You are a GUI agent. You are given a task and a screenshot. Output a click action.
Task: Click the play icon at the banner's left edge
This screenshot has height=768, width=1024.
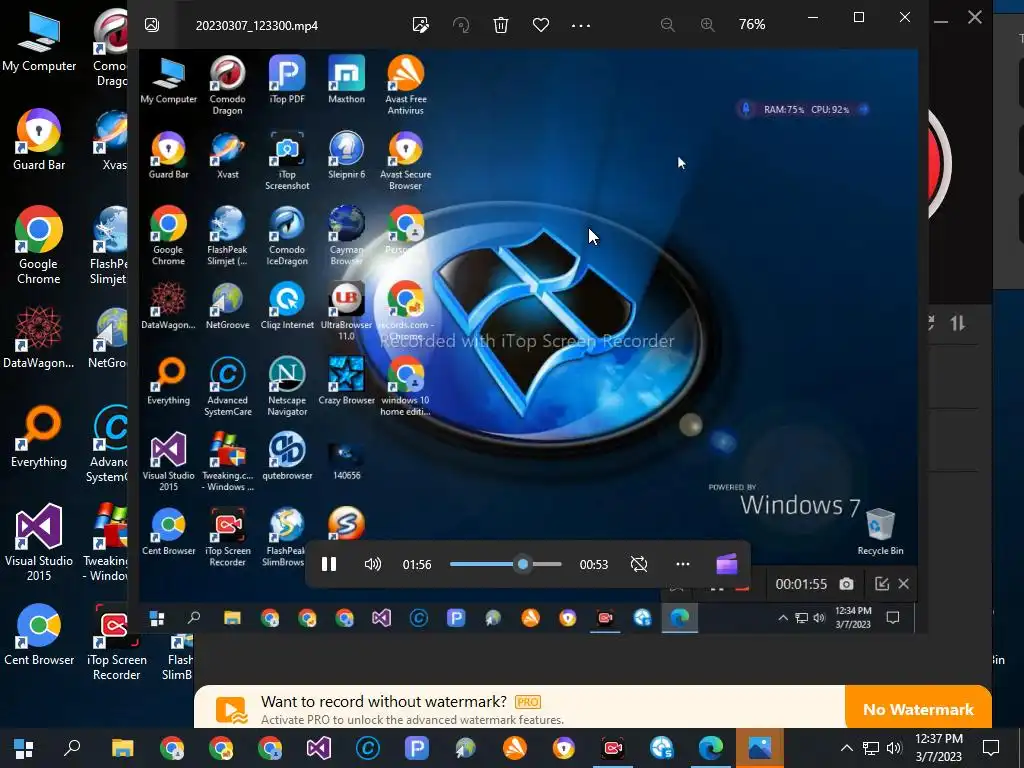coord(231,710)
